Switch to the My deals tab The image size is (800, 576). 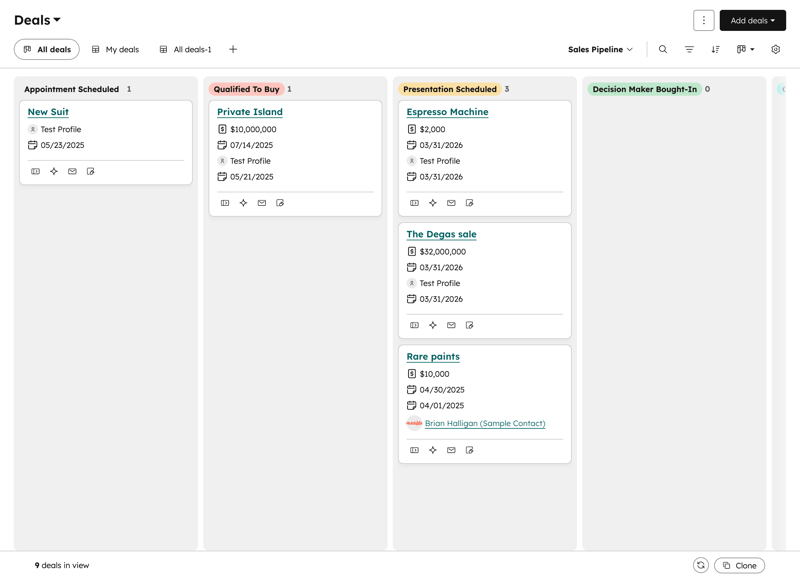(x=118, y=49)
